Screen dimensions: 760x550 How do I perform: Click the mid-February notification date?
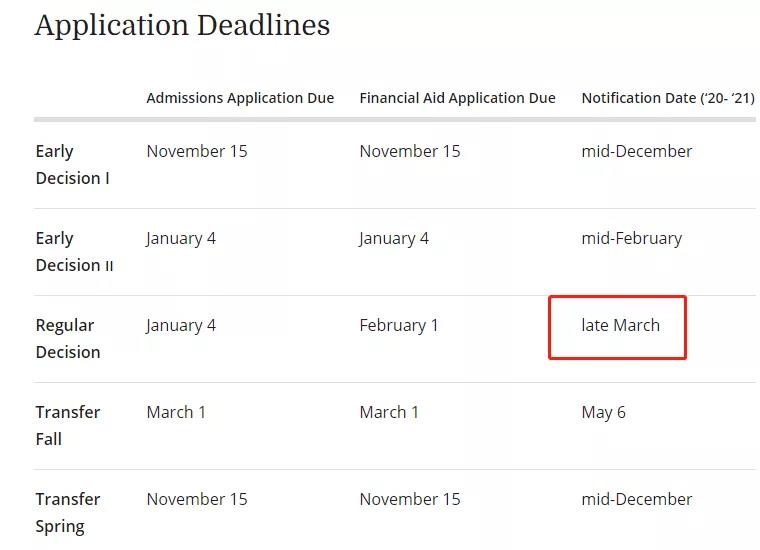[x=631, y=238]
